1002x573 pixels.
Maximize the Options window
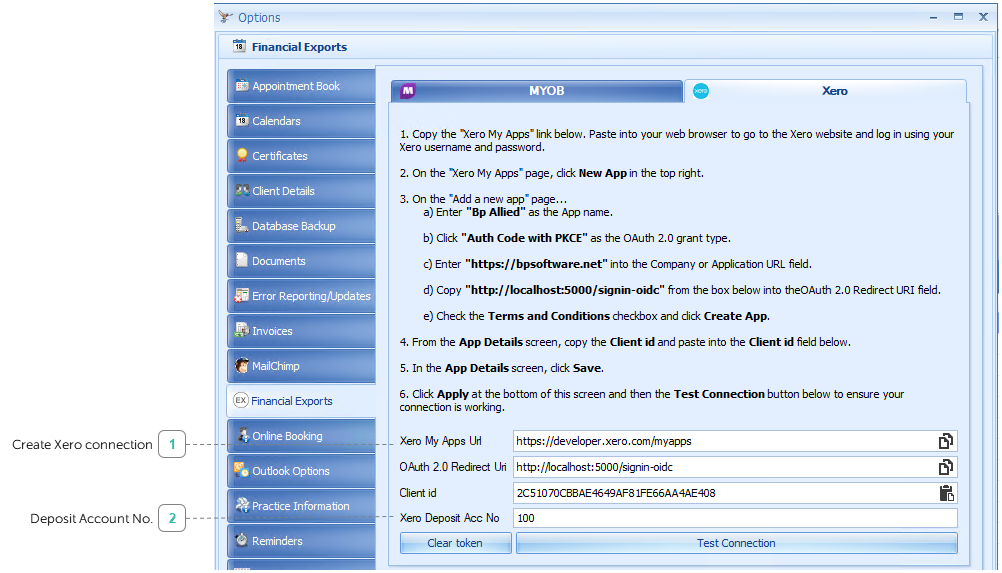[x=959, y=17]
